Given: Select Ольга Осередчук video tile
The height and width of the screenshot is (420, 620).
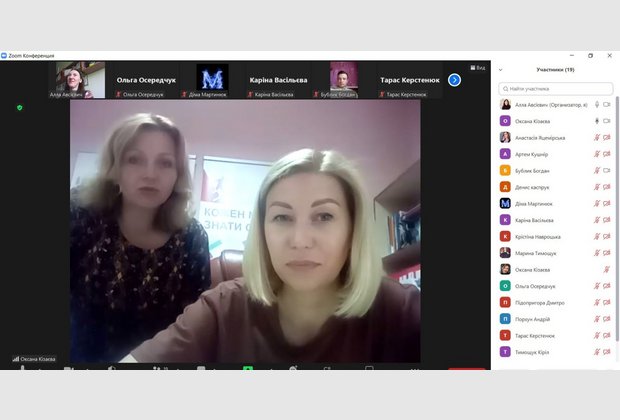Looking at the screenshot, I should 146,80.
